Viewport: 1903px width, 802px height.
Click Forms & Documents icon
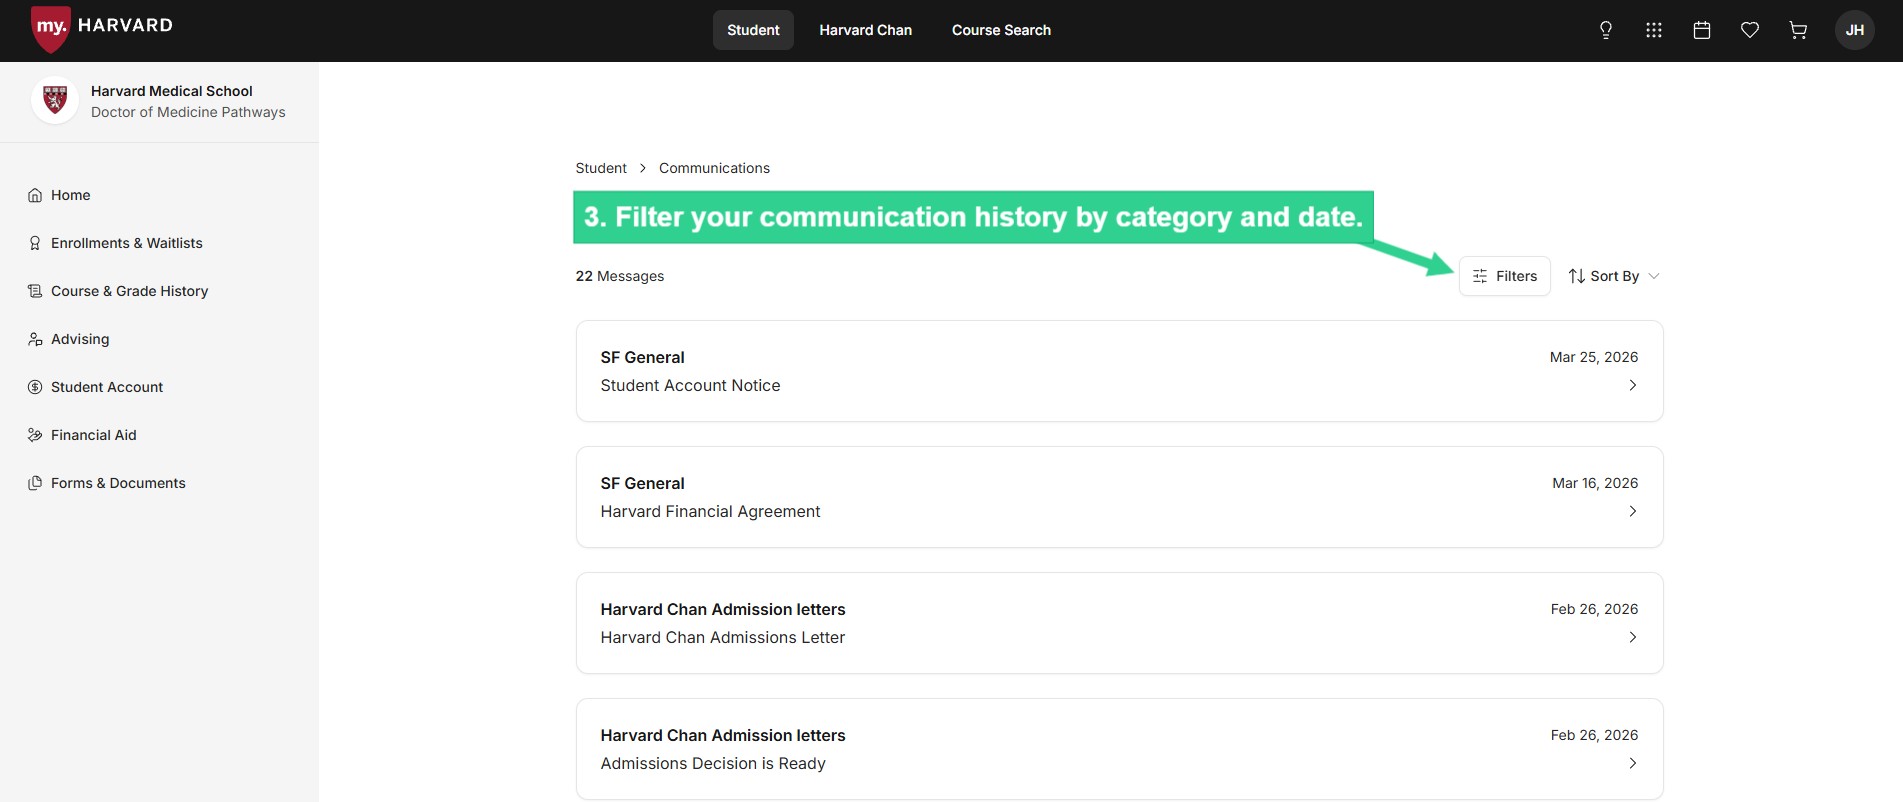coord(35,483)
